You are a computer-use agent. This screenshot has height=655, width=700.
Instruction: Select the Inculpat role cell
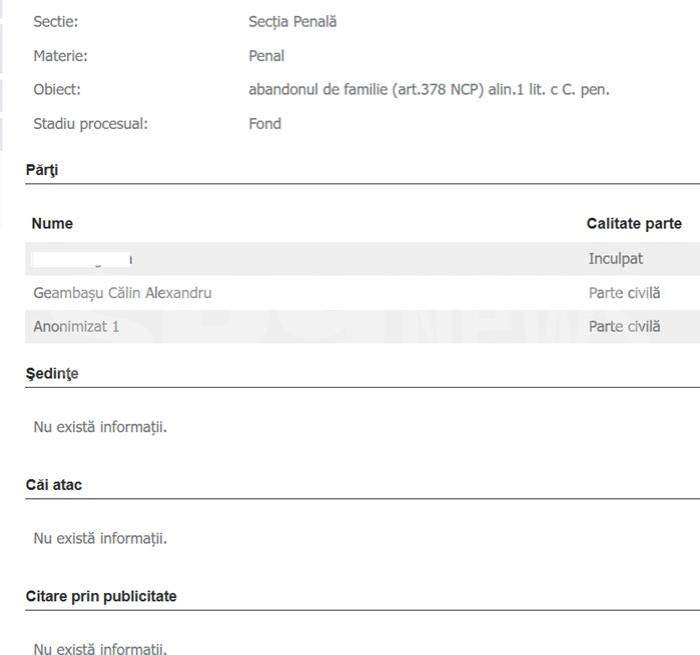click(615, 259)
